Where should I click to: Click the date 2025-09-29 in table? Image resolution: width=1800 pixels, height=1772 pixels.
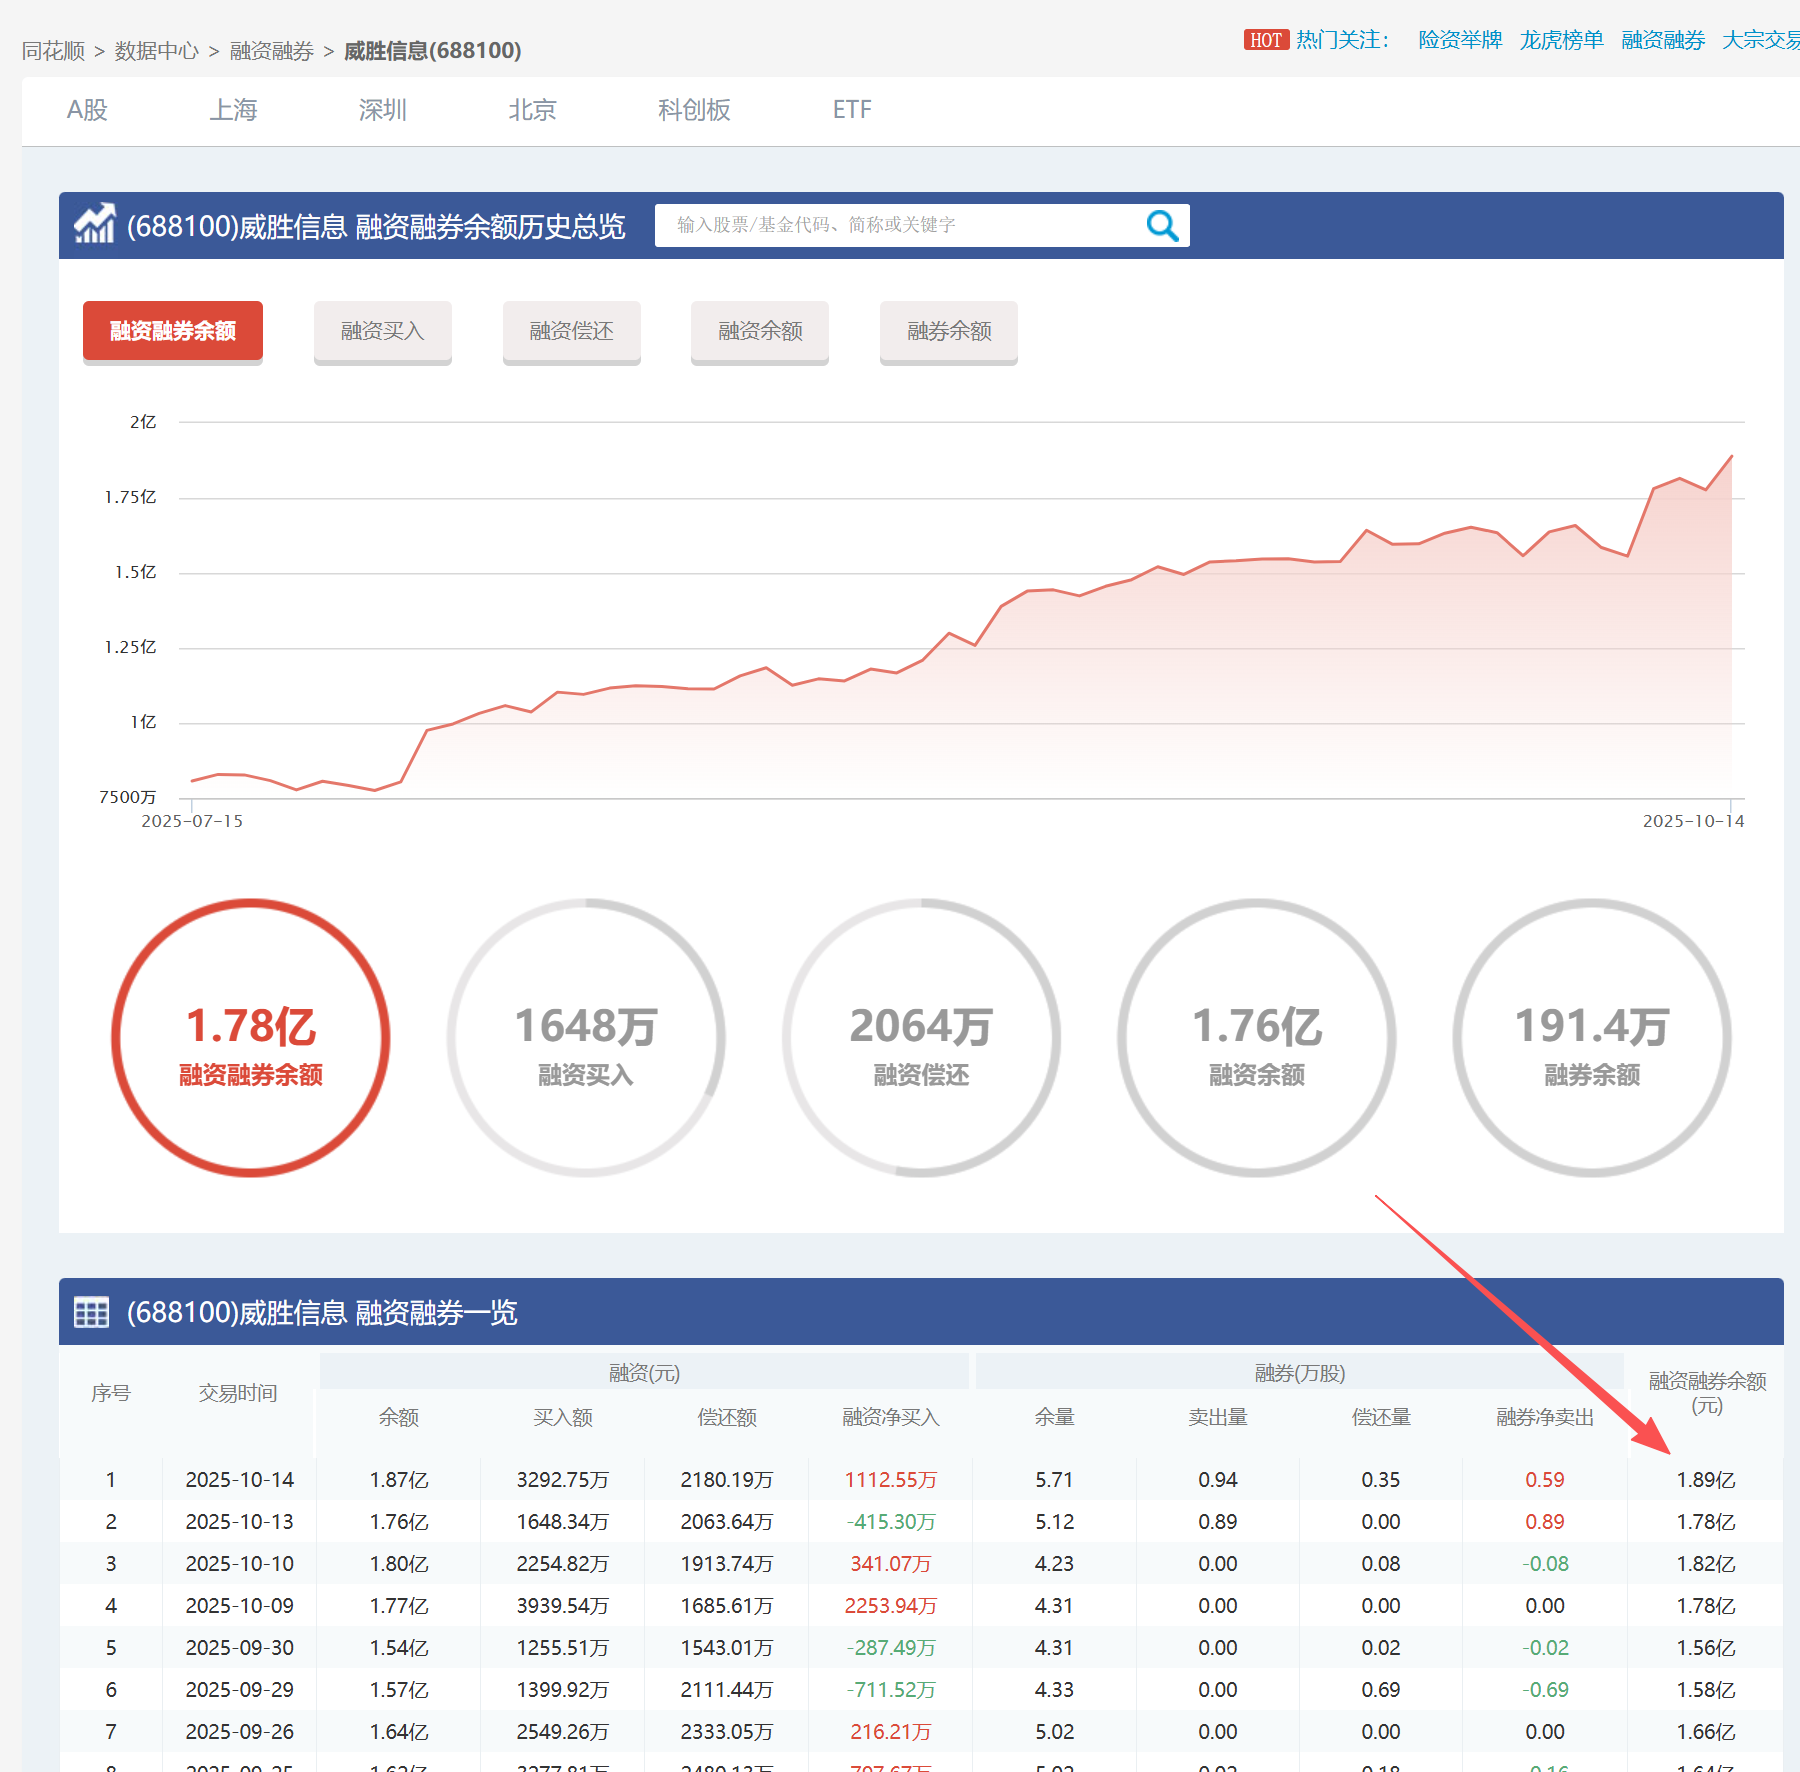pyautogui.click(x=240, y=1690)
